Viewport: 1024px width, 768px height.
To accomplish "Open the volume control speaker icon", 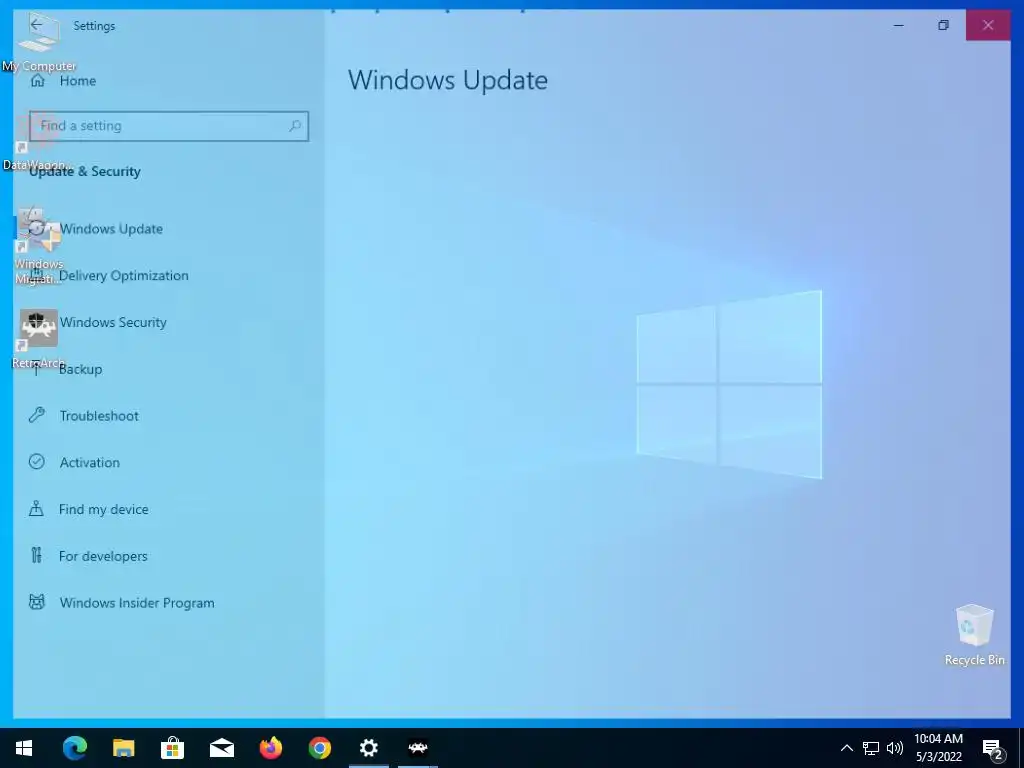I will (895, 748).
